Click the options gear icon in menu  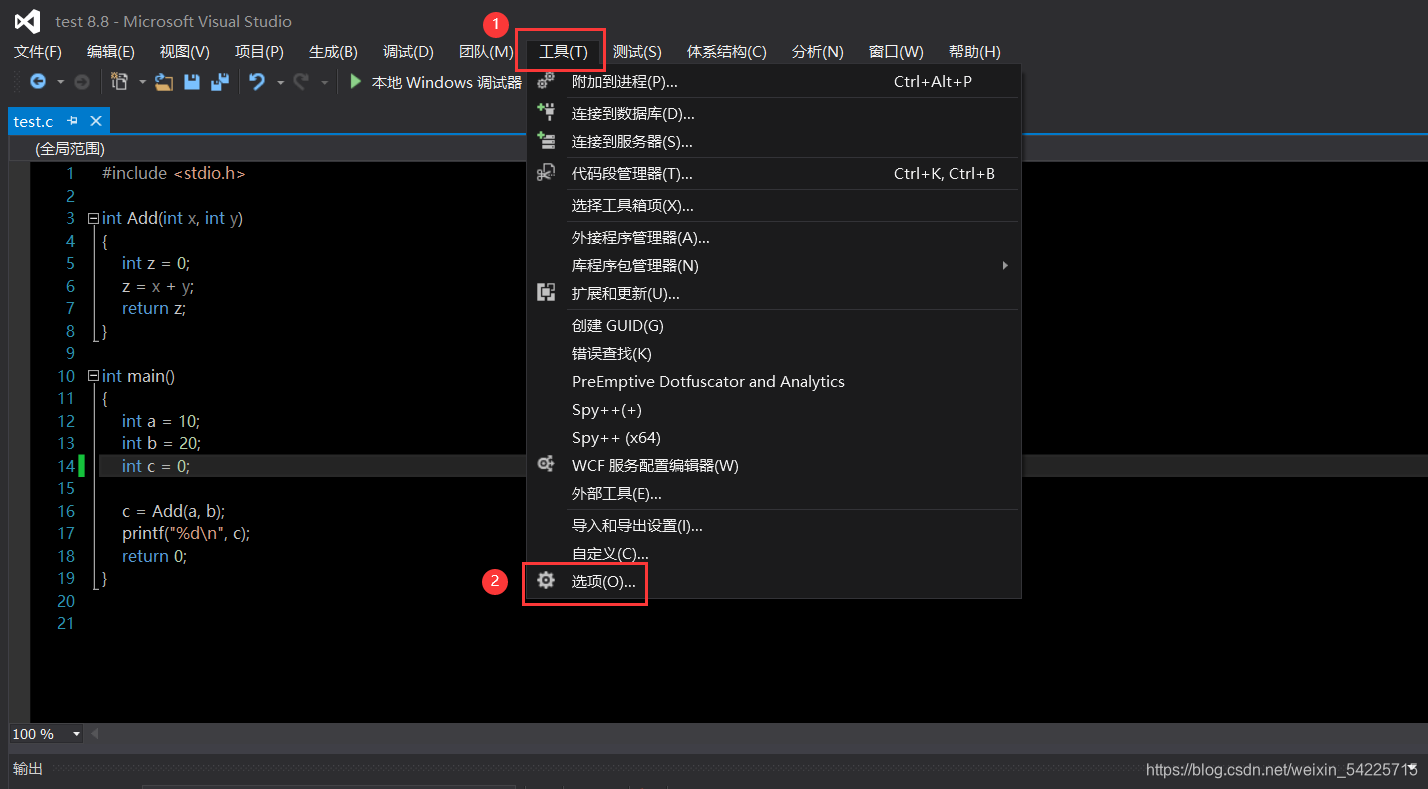[x=546, y=580]
